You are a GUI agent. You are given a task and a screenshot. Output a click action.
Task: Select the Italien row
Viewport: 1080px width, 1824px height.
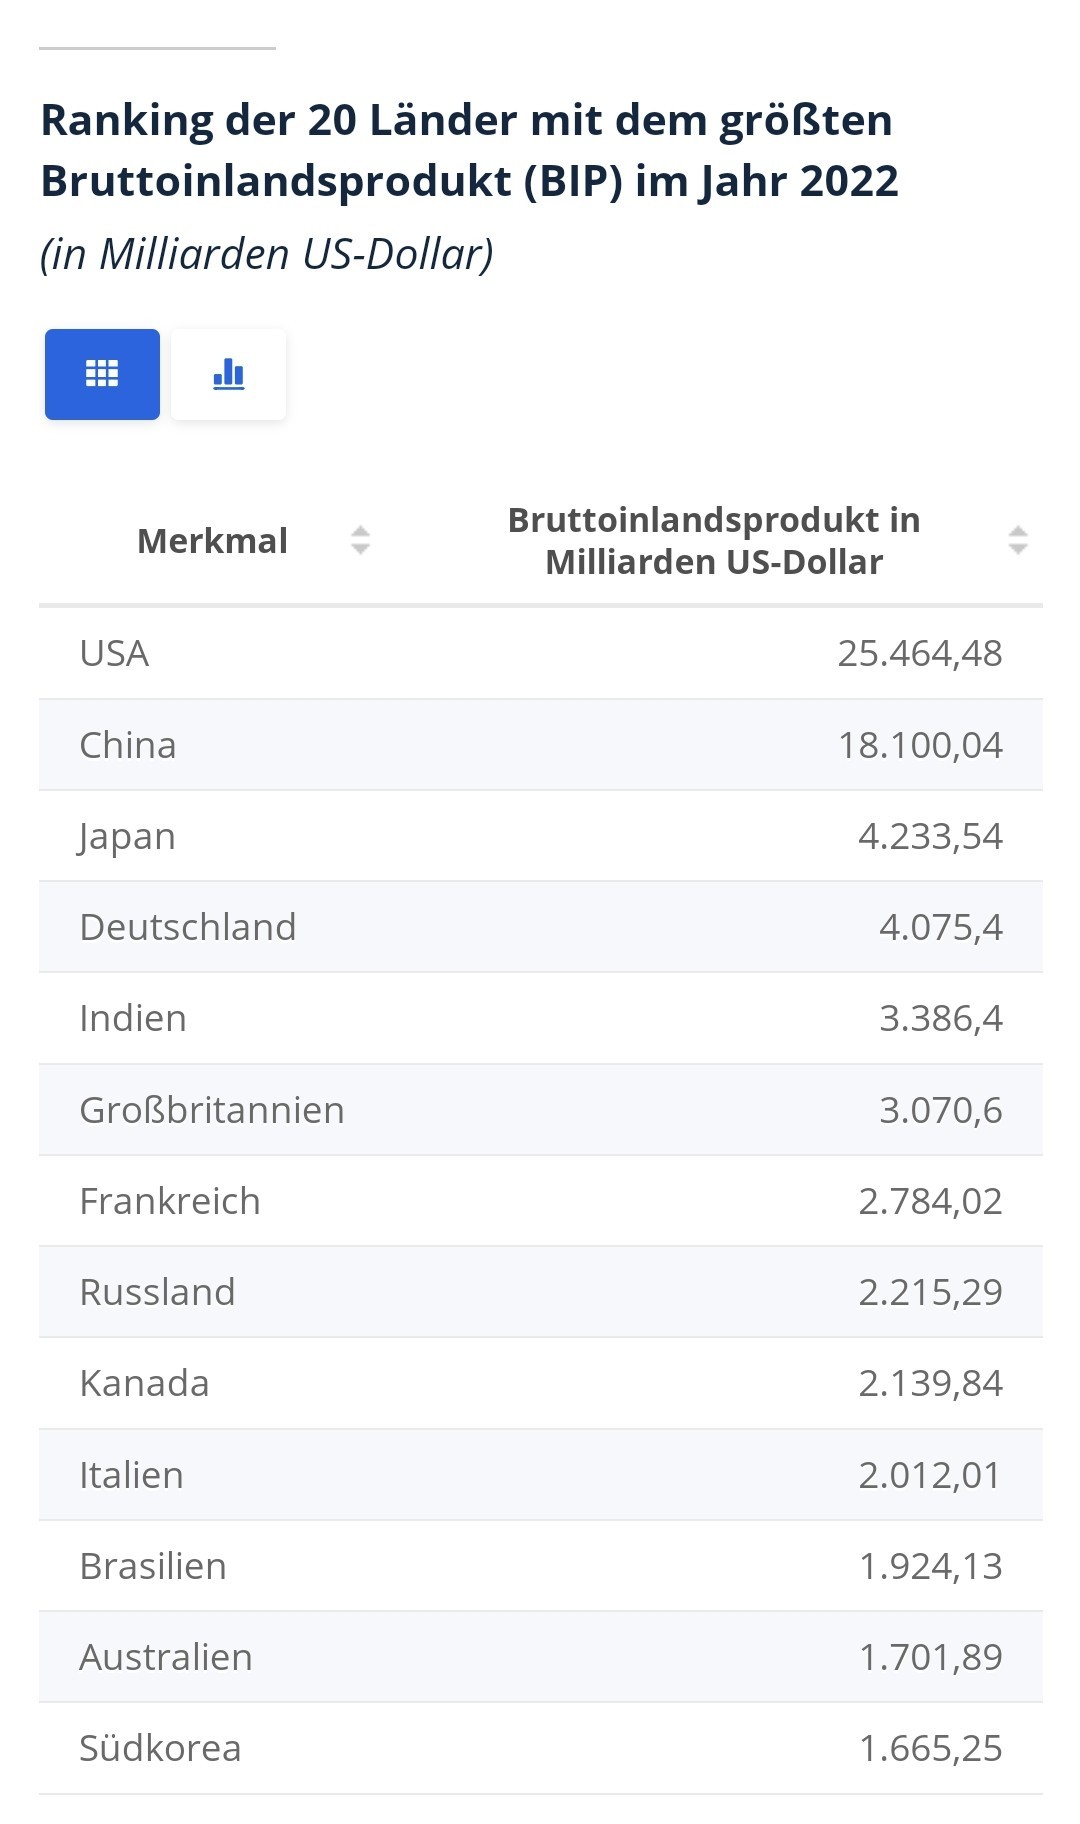coord(541,1475)
